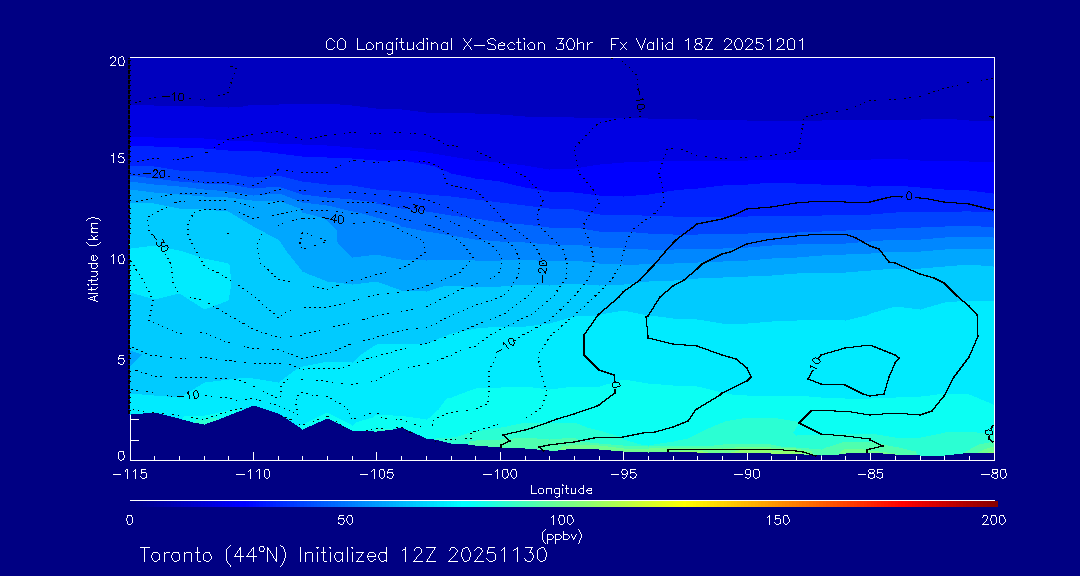Click the 15 altitude tick label
The height and width of the screenshot is (576, 1080).
click(x=117, y=159)
